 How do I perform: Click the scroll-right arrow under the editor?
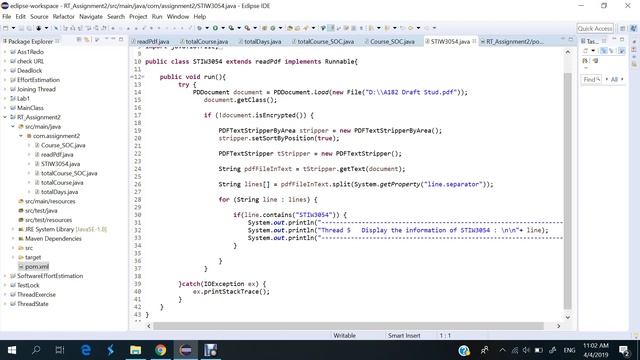coord(558,326)
